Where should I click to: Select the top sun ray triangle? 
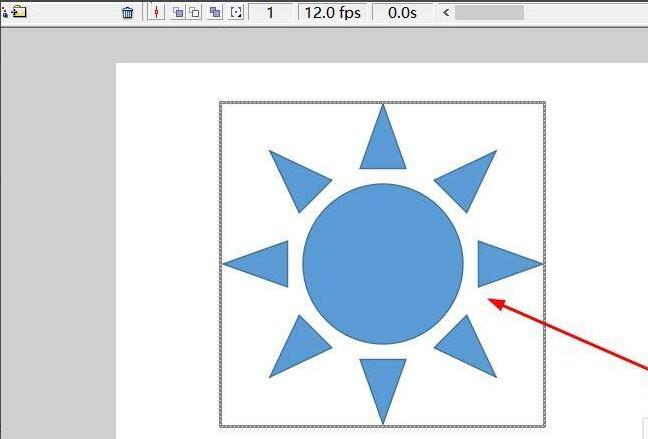[383, 145]
